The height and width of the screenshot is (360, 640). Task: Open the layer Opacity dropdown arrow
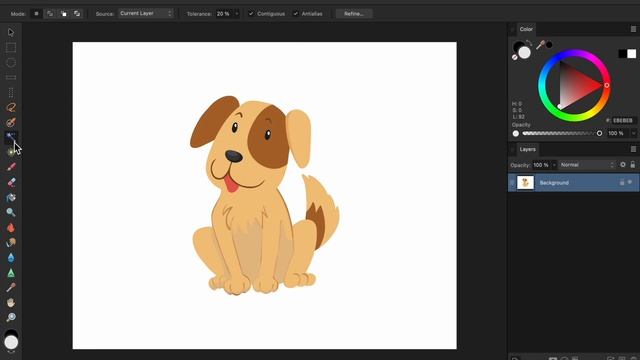pos(554,165)
